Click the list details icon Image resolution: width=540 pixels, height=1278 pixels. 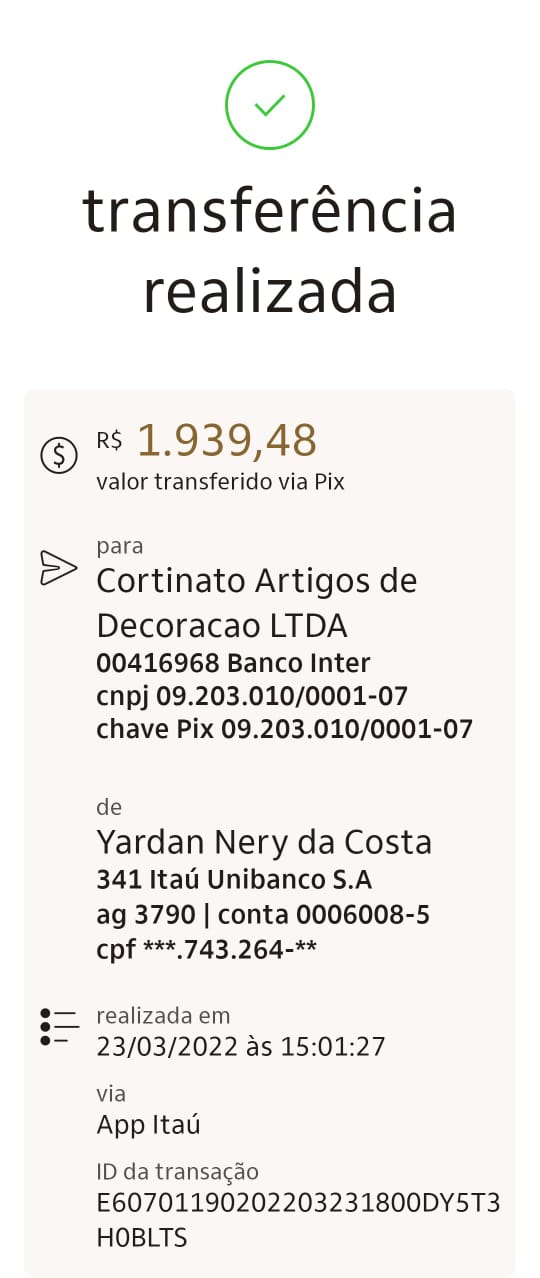tap(59, 1027)
